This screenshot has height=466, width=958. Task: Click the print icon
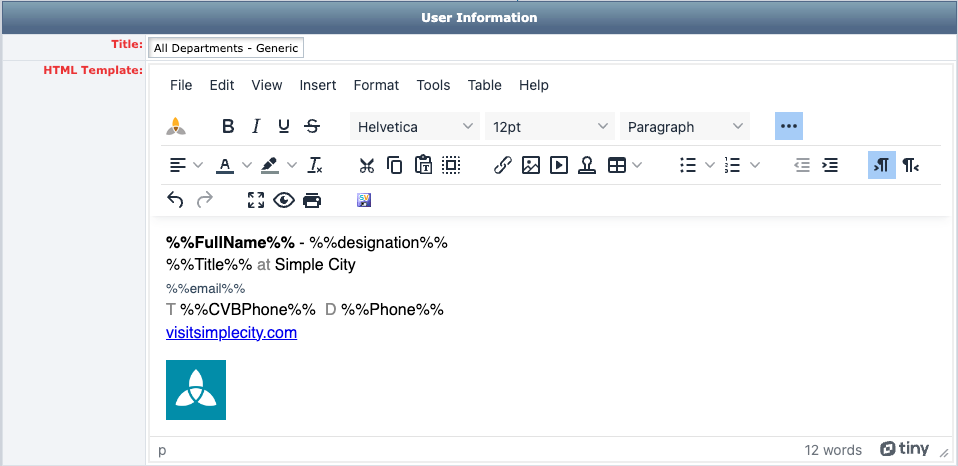coord(312,200)
